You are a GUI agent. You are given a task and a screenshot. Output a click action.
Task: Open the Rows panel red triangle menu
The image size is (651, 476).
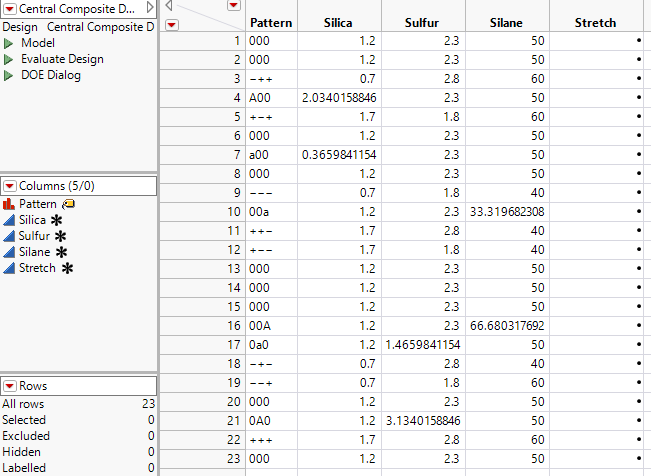(x=10, y=386)
